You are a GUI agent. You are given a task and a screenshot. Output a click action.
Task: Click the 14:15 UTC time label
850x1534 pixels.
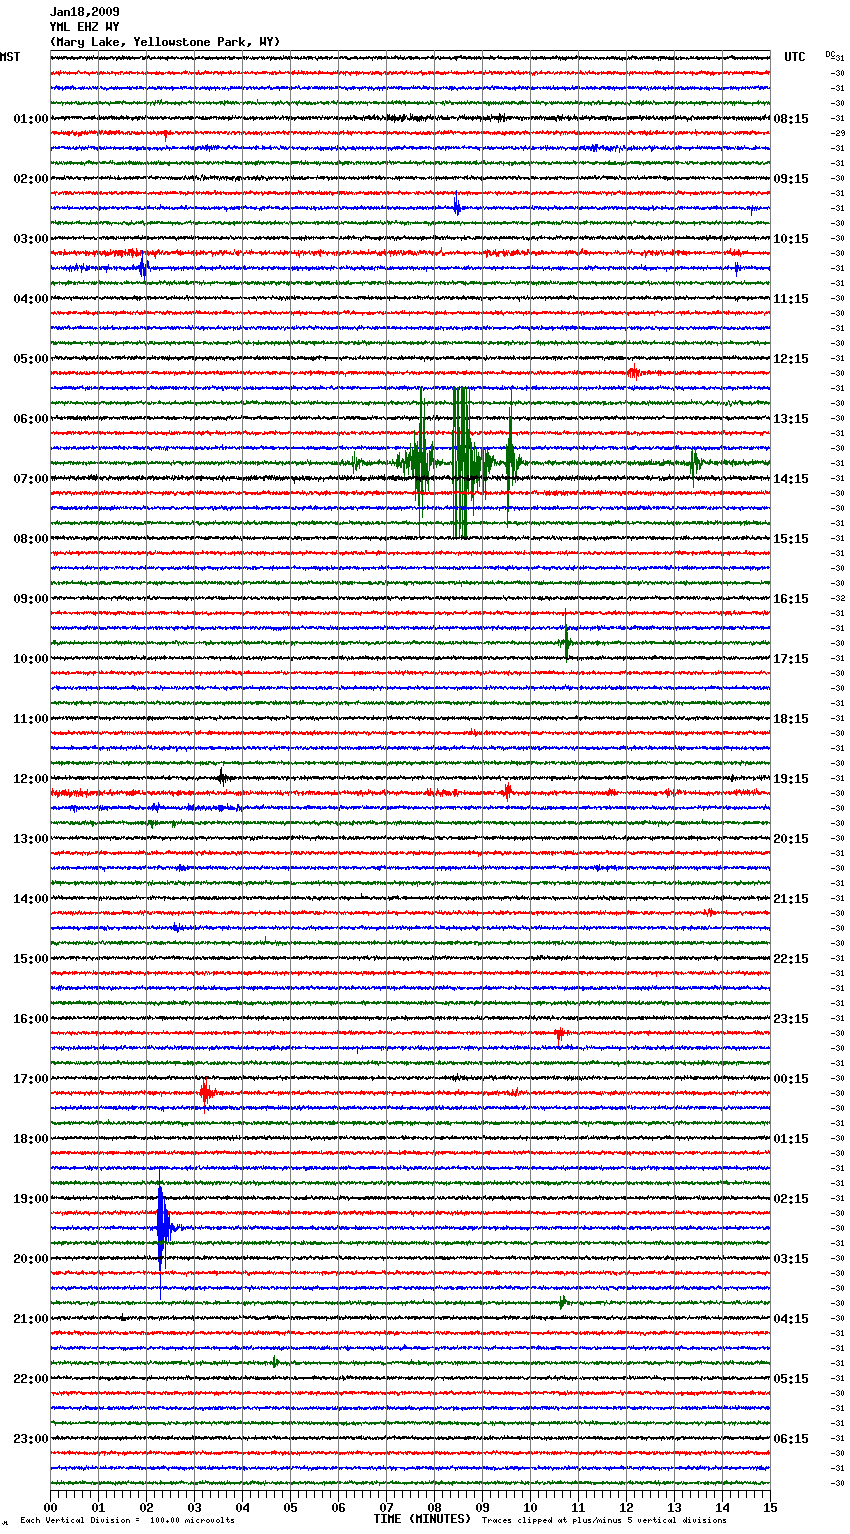(x=791, y=479)
